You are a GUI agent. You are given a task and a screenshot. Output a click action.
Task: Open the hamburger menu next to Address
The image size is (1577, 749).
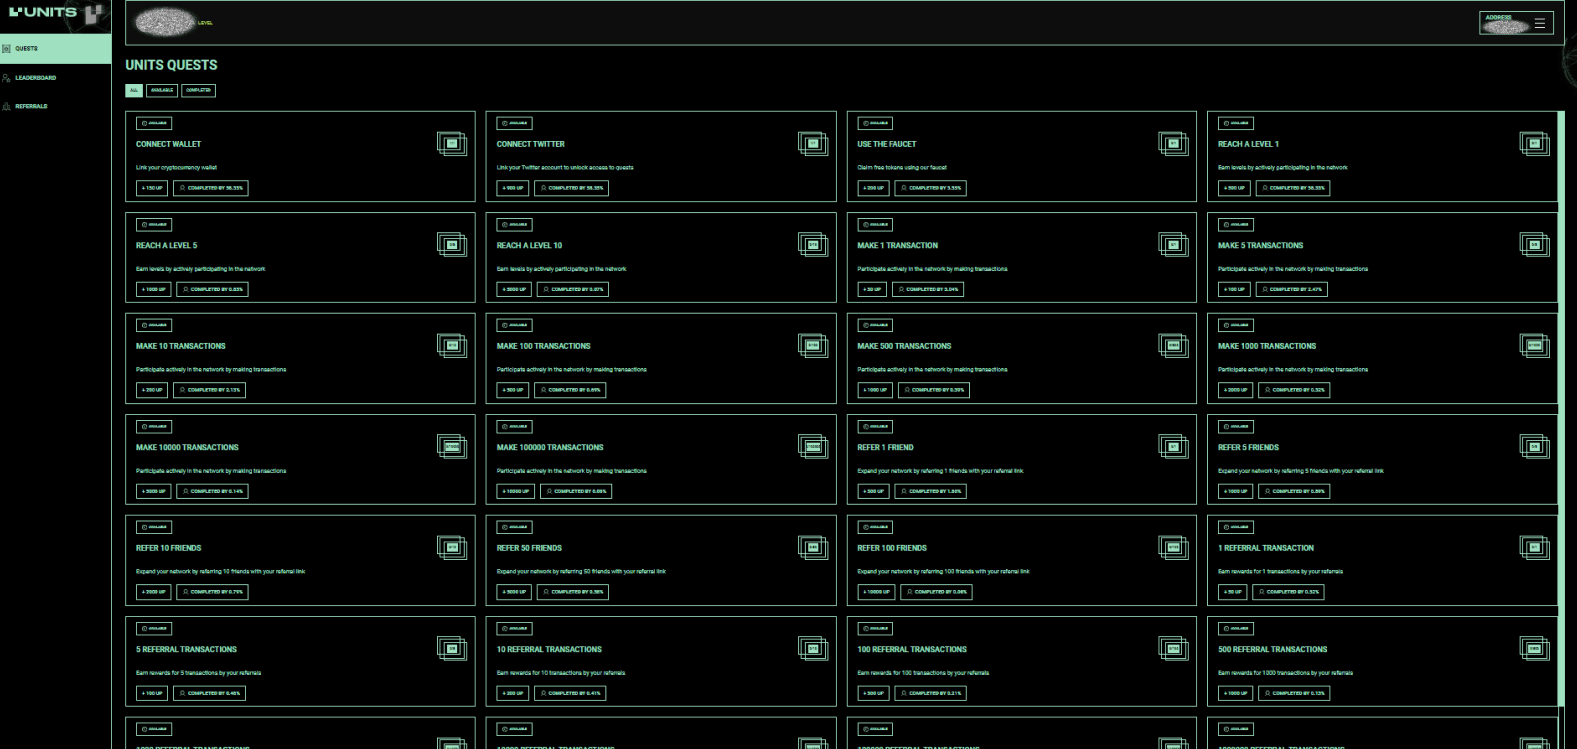[x=1540, y=23]
